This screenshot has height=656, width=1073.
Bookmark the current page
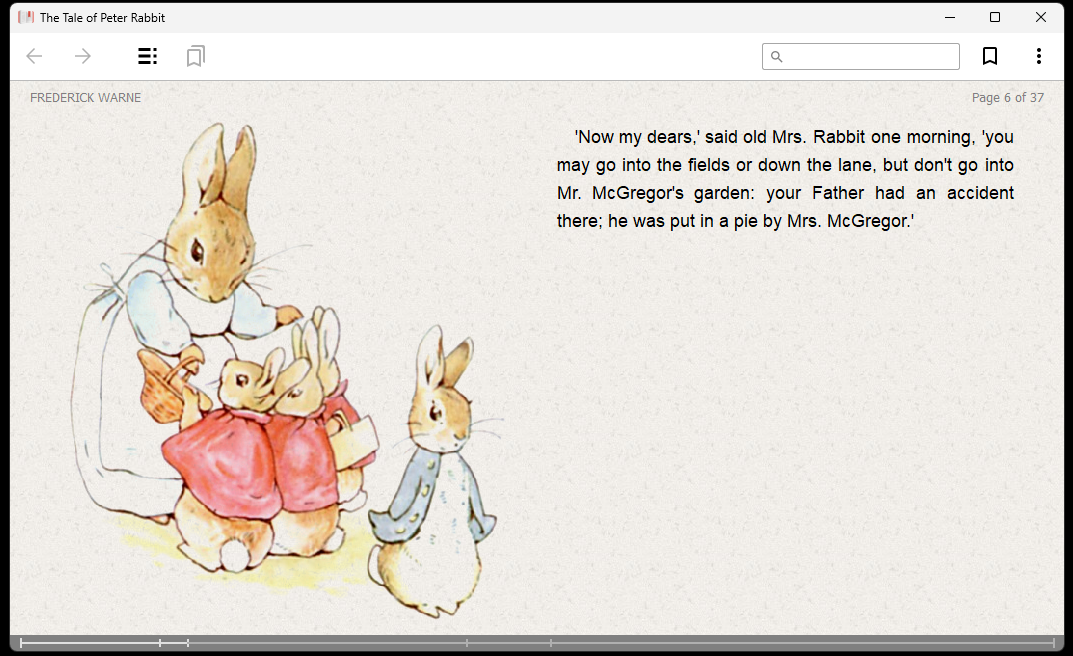point(990,56)
